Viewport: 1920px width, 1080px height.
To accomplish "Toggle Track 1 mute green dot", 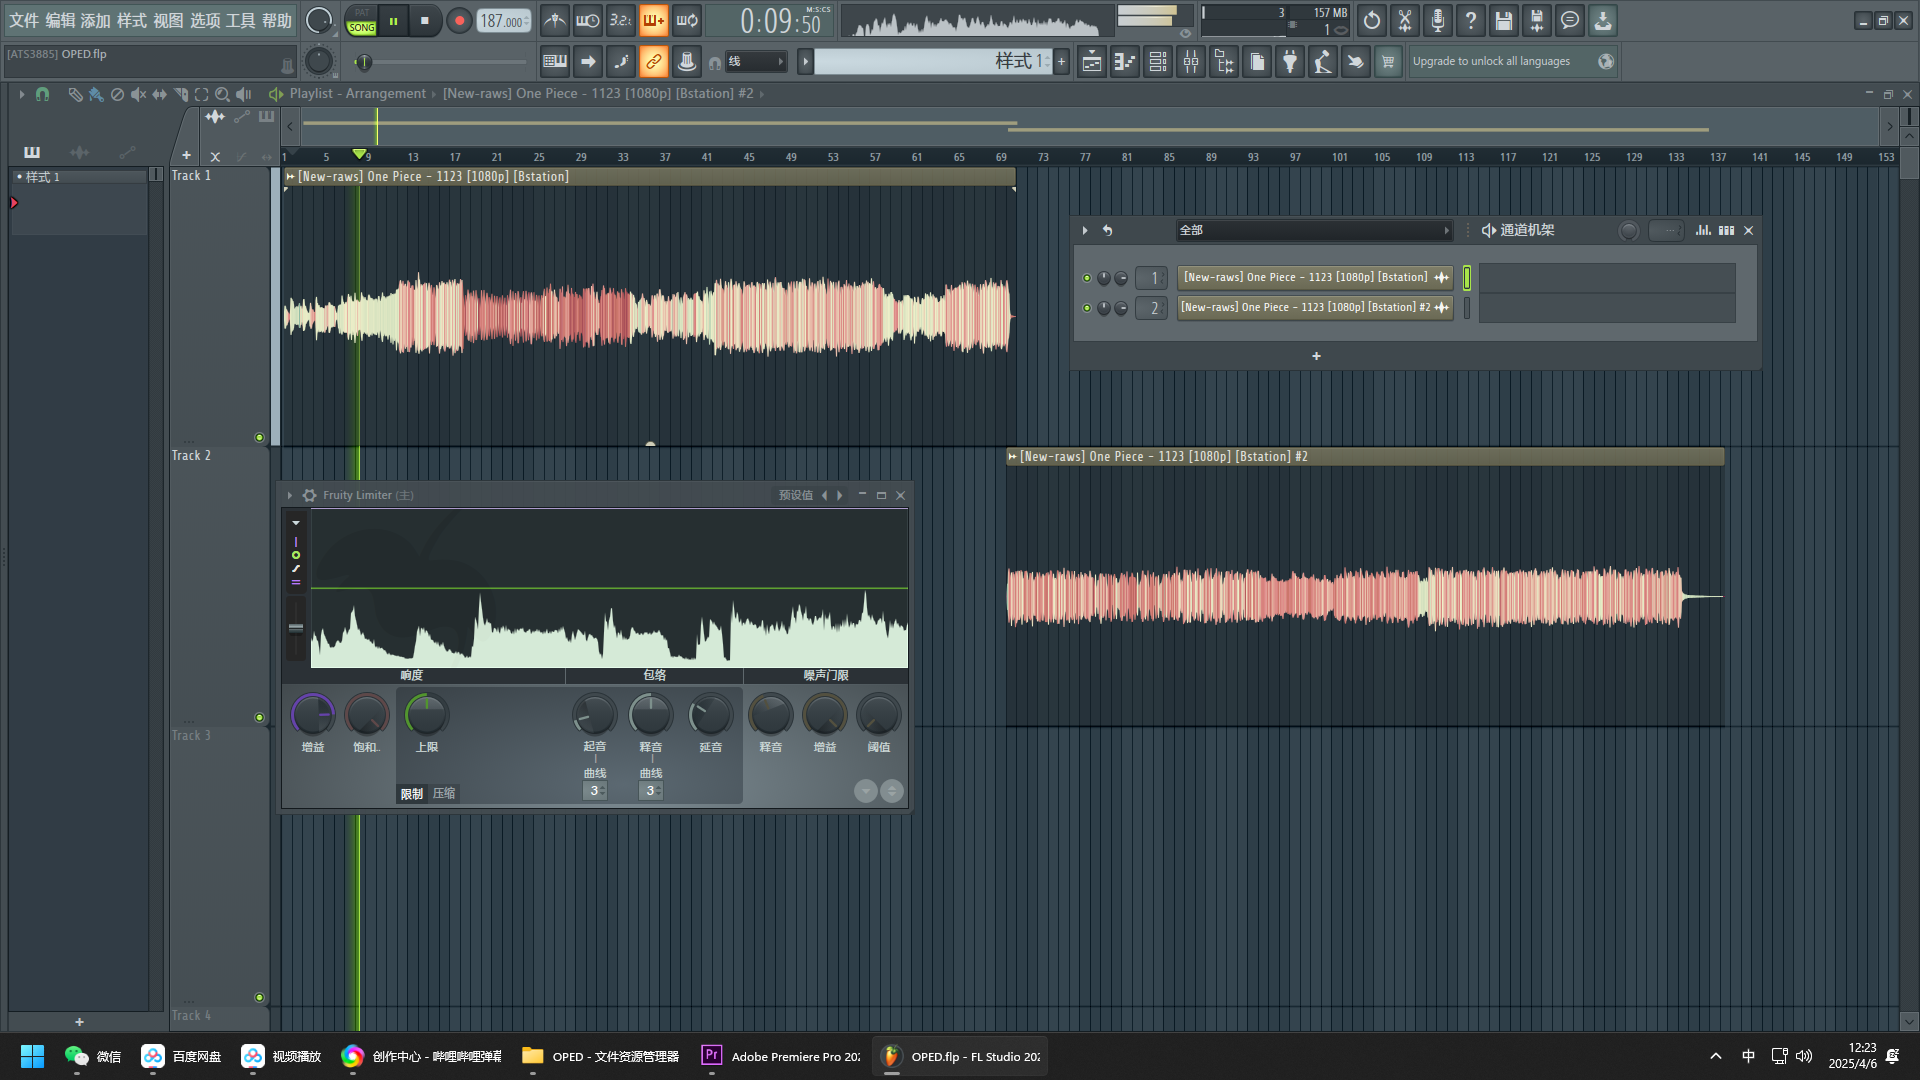I will pos(260,438).
